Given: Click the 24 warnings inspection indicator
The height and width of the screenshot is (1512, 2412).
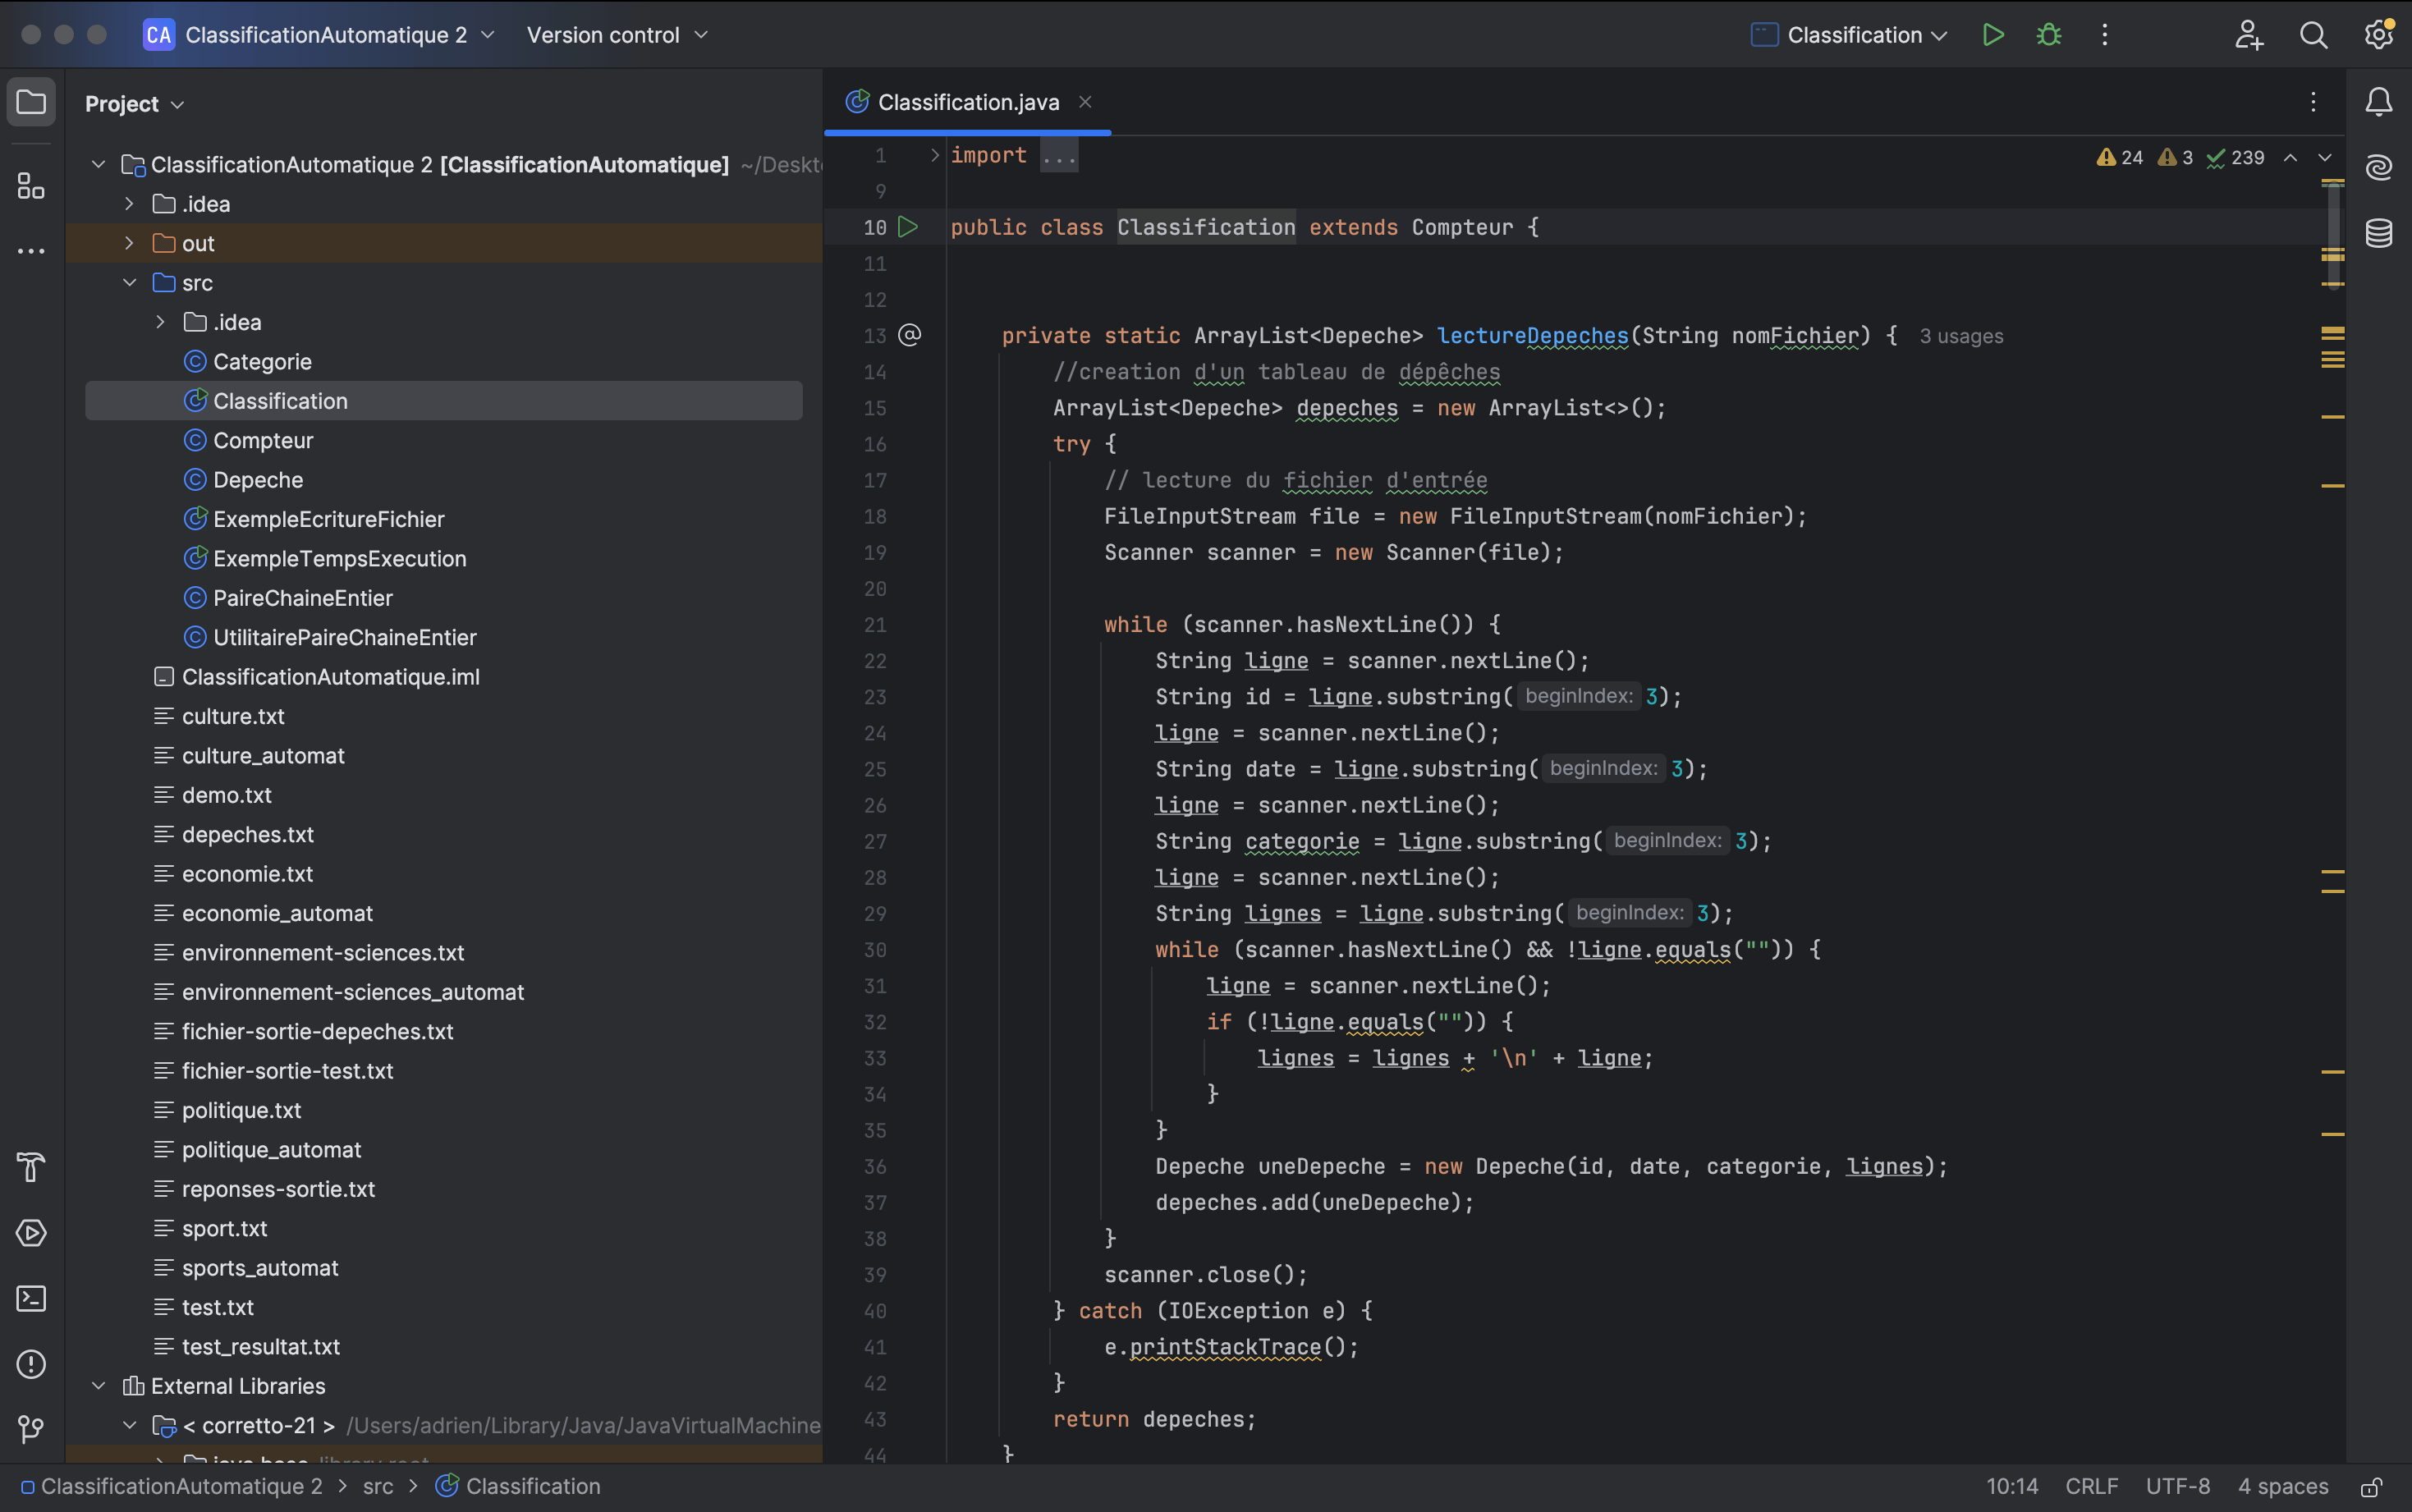Looking at the screenshot, I should click(2119, 158).
